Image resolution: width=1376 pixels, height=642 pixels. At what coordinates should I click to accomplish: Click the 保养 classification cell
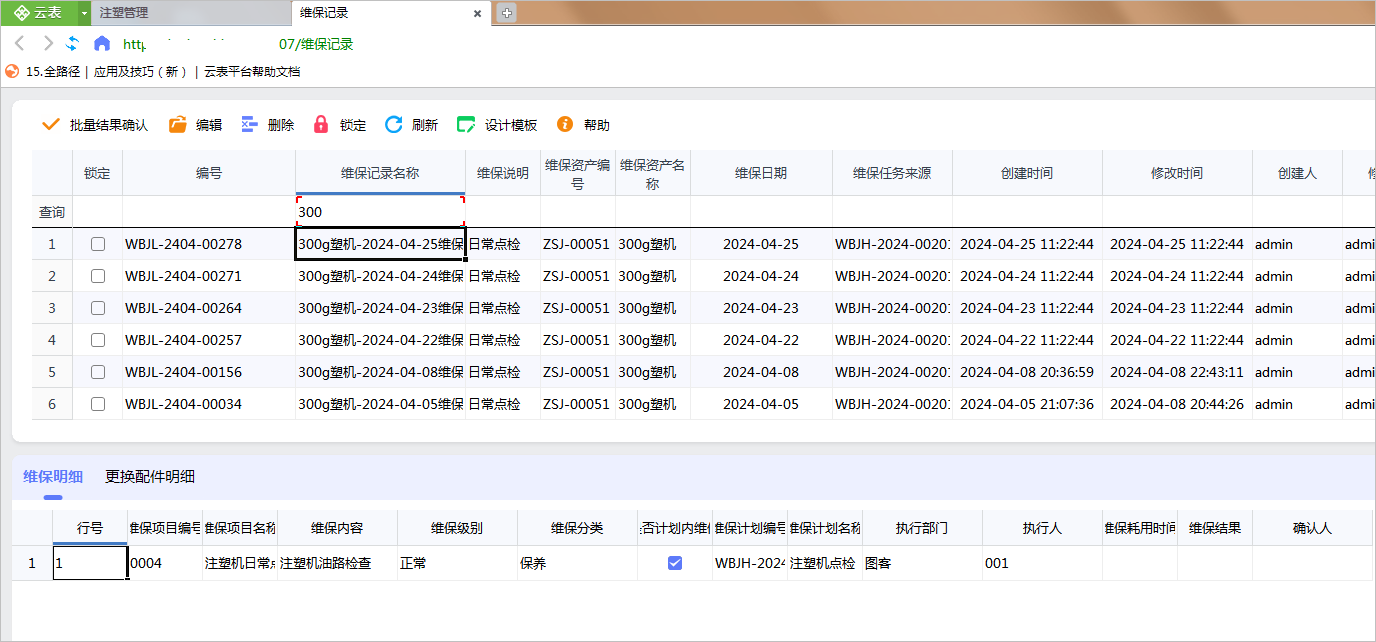(577, 563)
